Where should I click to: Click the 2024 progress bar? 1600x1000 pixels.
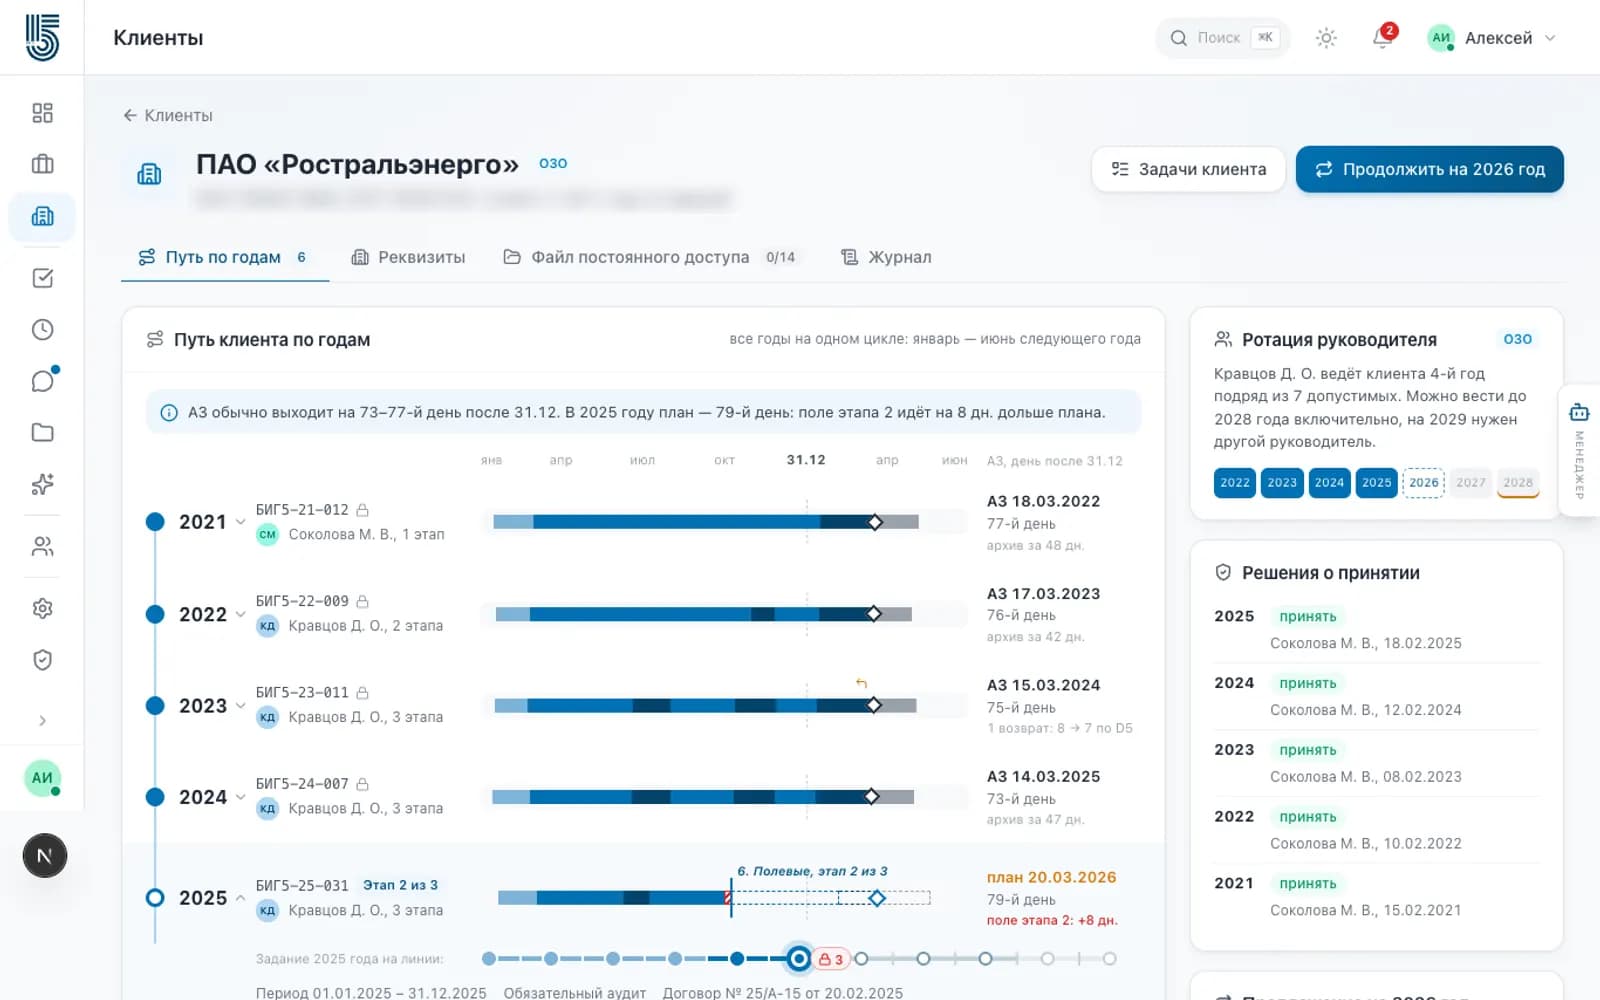(x=703, y=797)
